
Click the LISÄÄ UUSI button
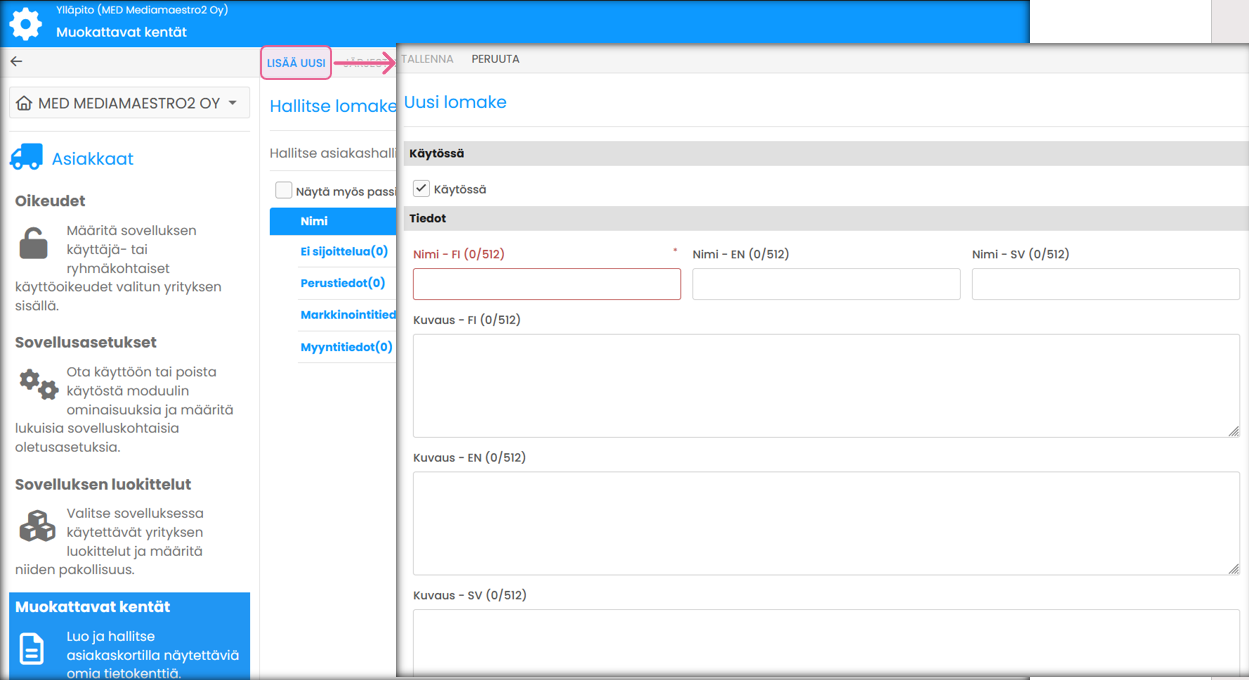click(x=296, y=63)
